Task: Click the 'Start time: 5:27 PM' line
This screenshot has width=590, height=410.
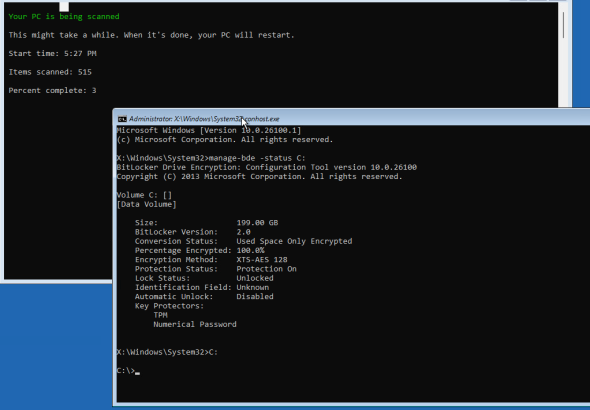Action: (x=53, y=53)
